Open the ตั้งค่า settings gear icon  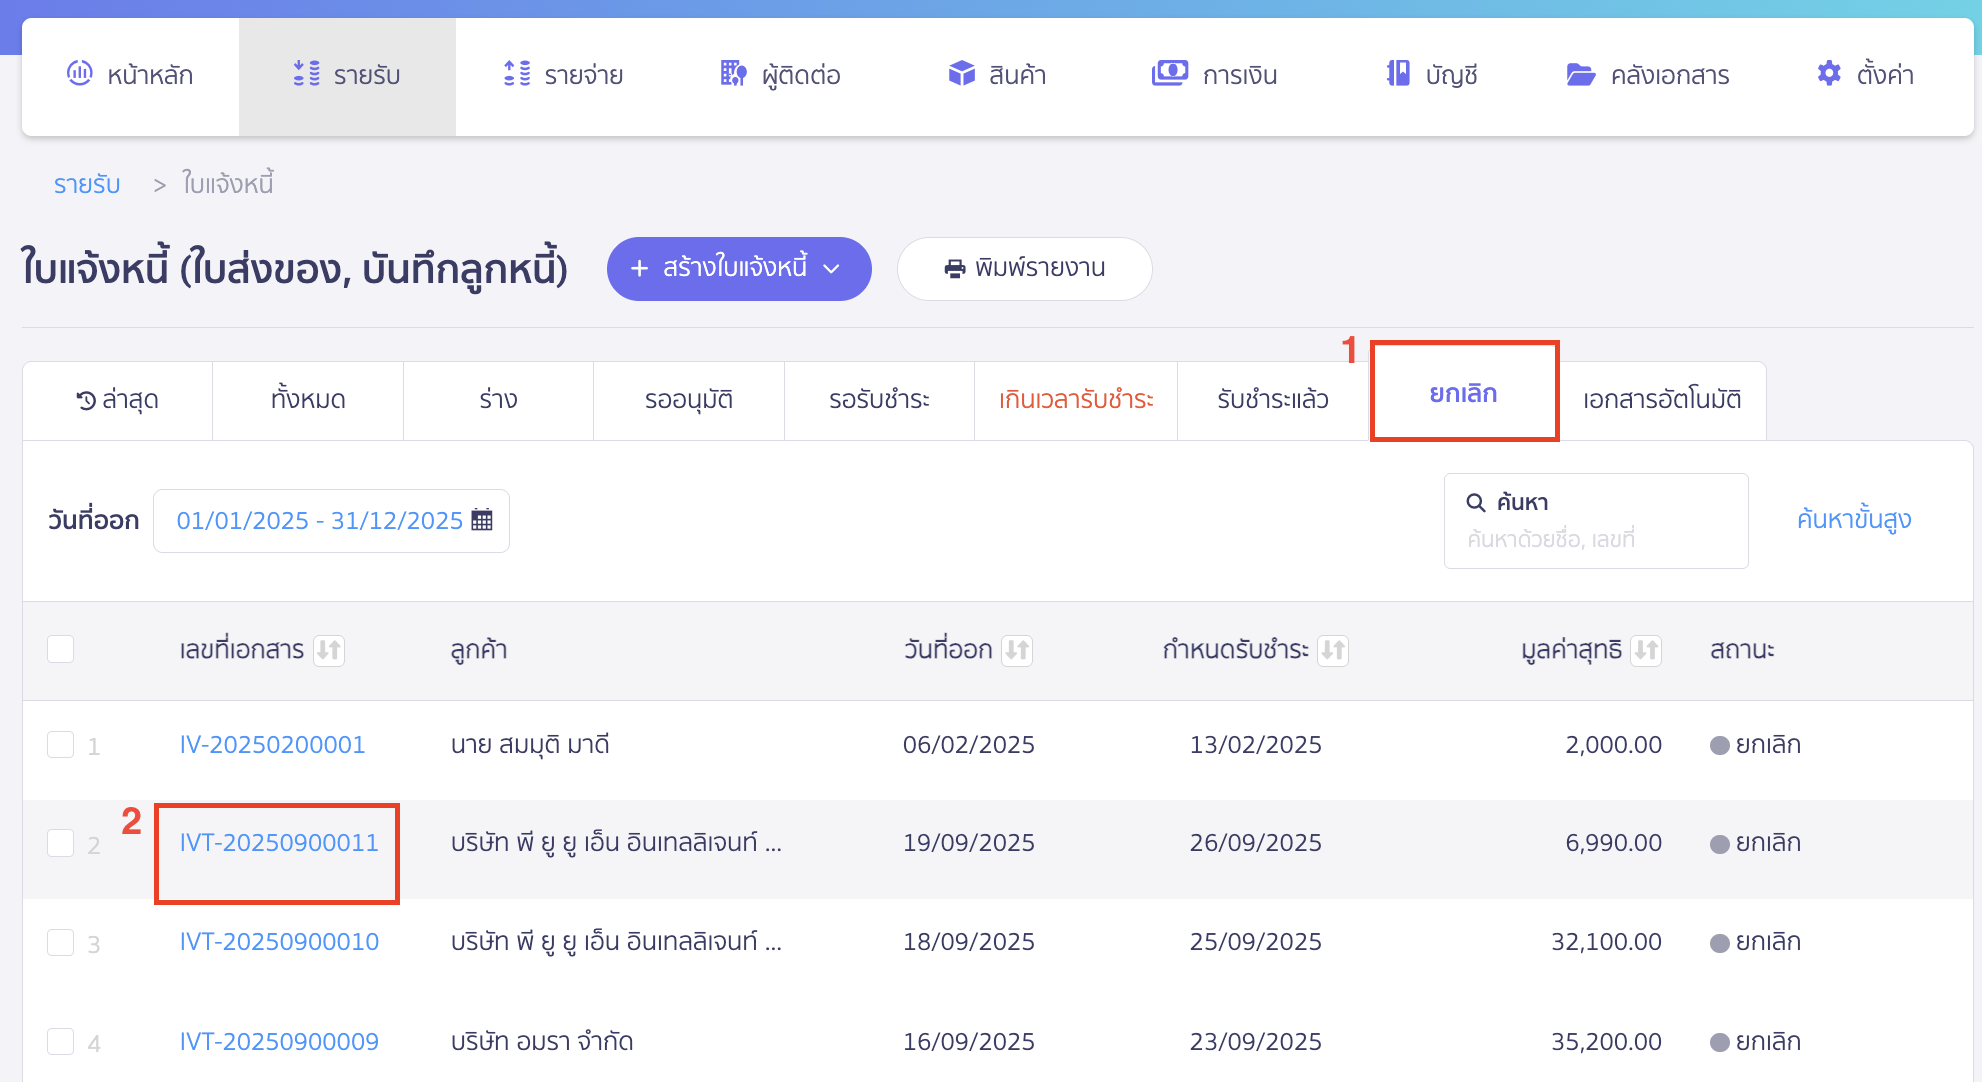point(1828,73)
